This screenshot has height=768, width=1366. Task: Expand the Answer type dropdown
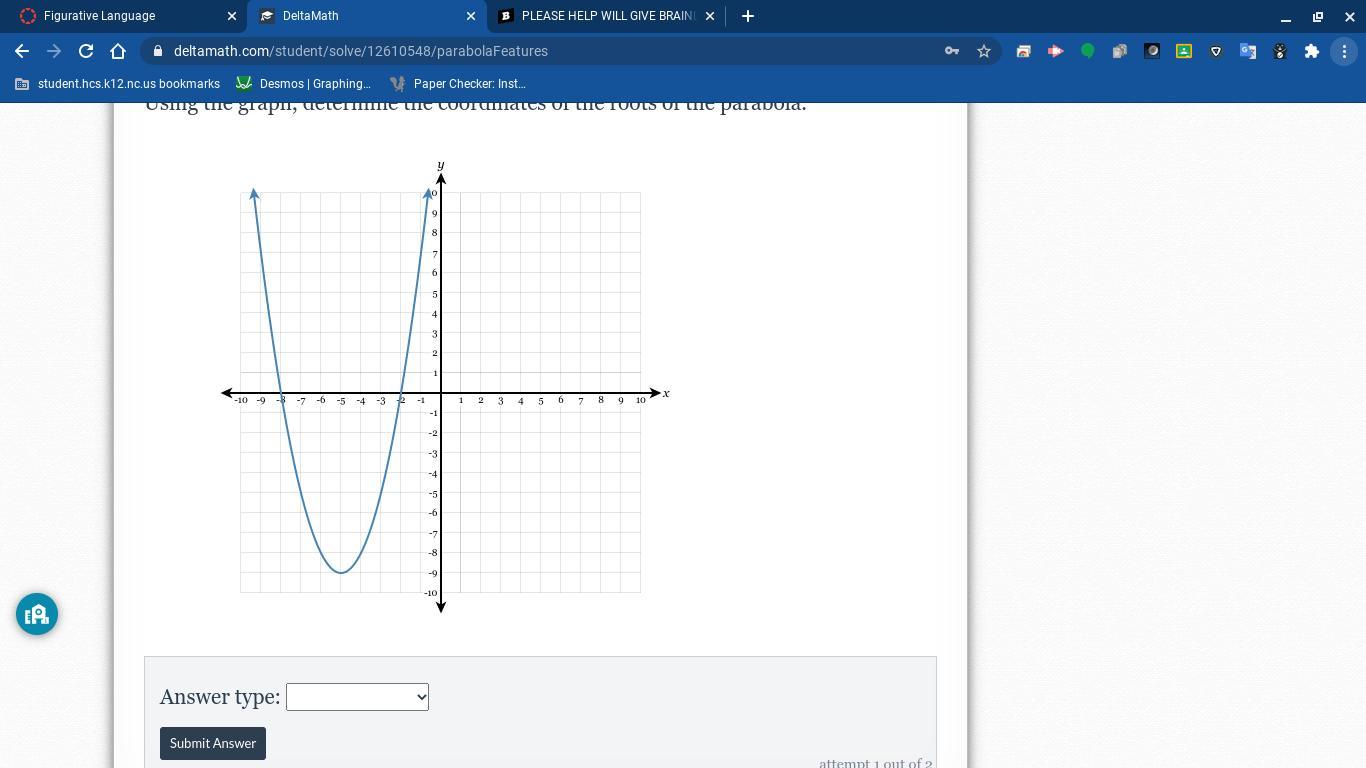click(x=357, y=697)
